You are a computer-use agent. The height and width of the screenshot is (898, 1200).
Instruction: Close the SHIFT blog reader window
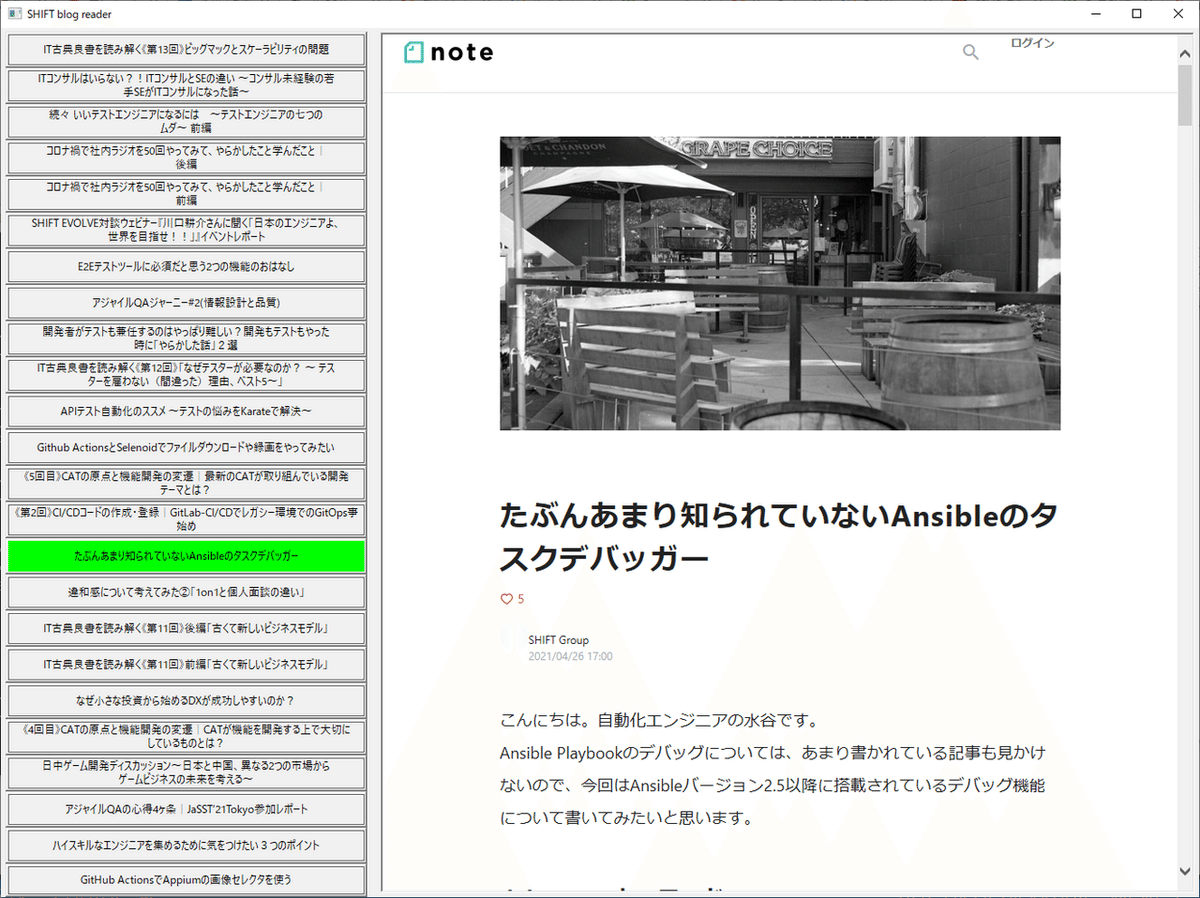tap(1180, 14)
